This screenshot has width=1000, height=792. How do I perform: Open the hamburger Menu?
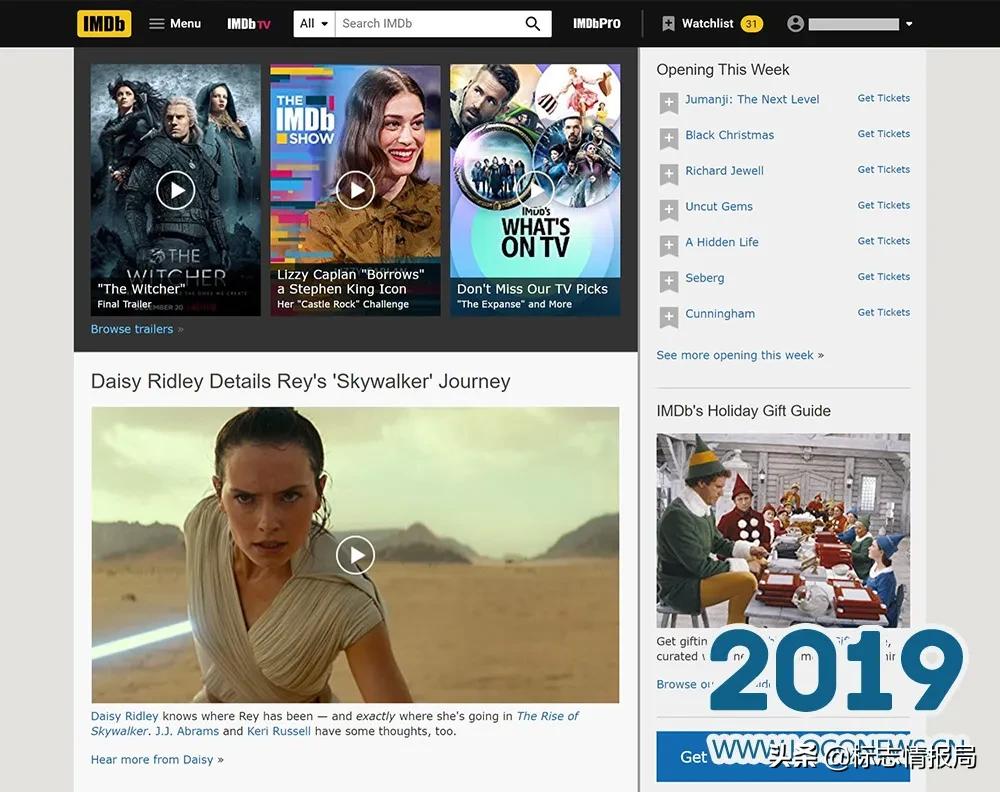click(175, 24)
